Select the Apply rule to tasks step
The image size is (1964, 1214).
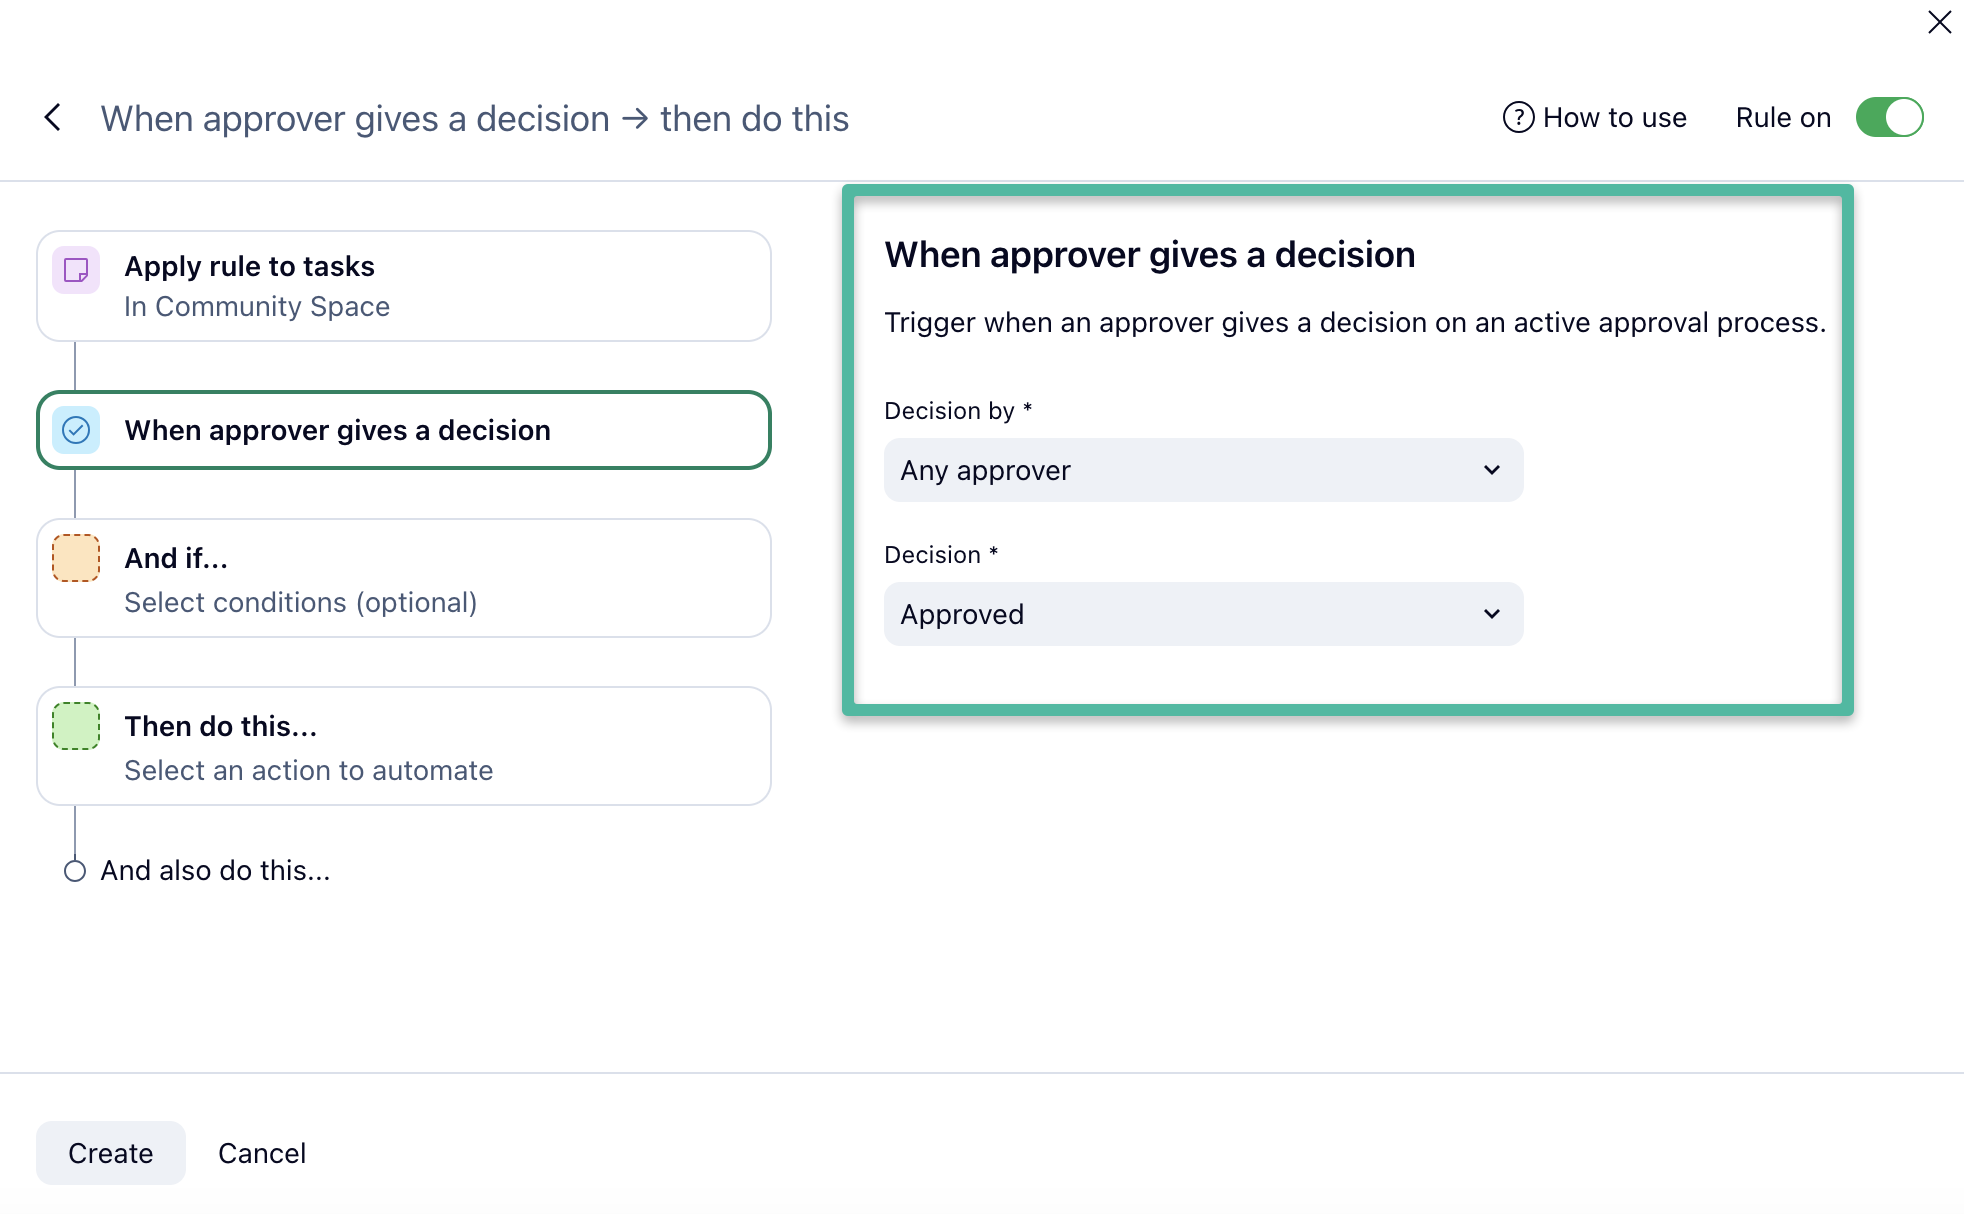tap(404, 286)
